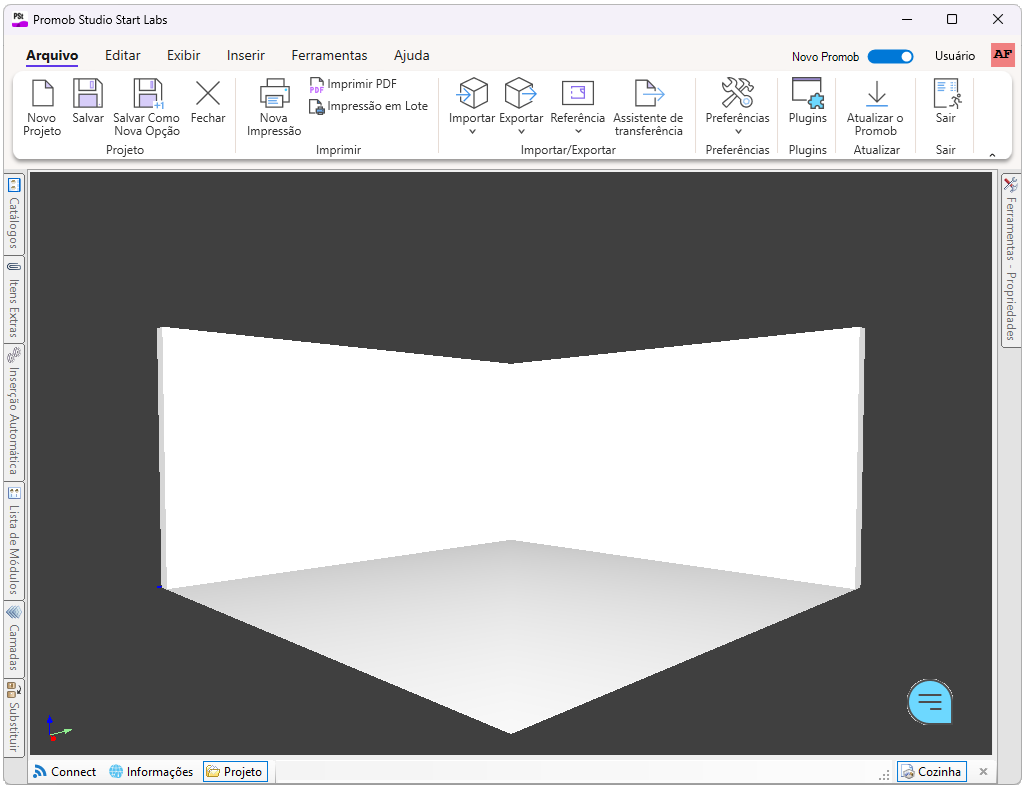Expand the Importar dropdown arrow

[x=472, y=132]
